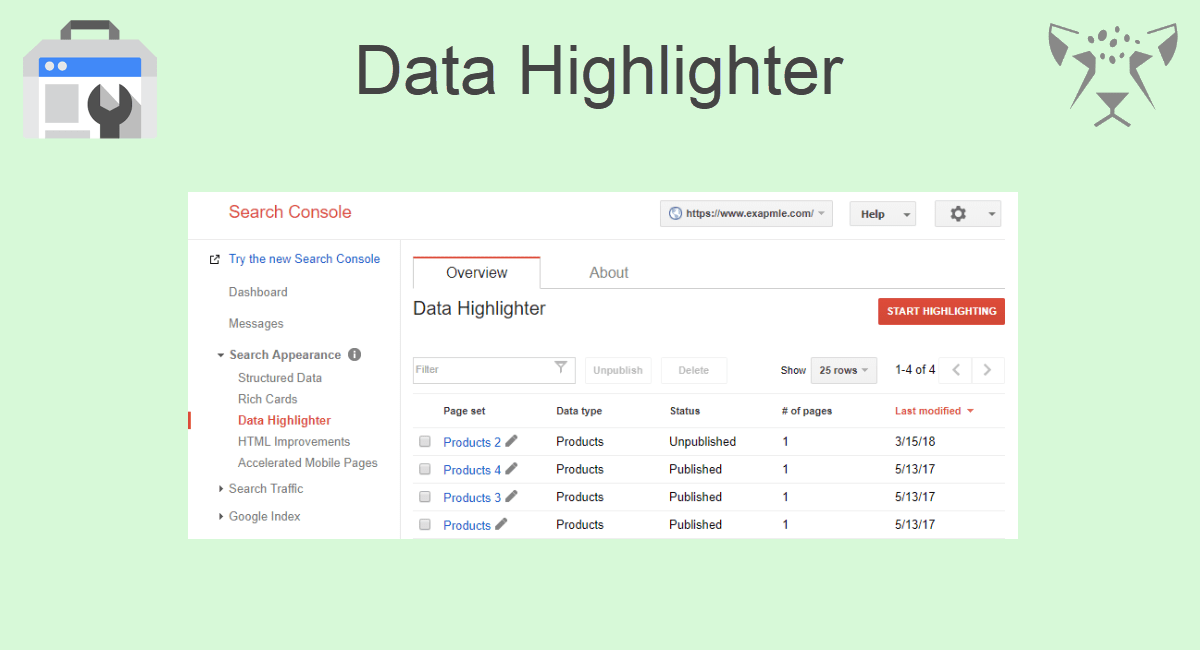Open Messages in the sidebar

pos(256,324)
